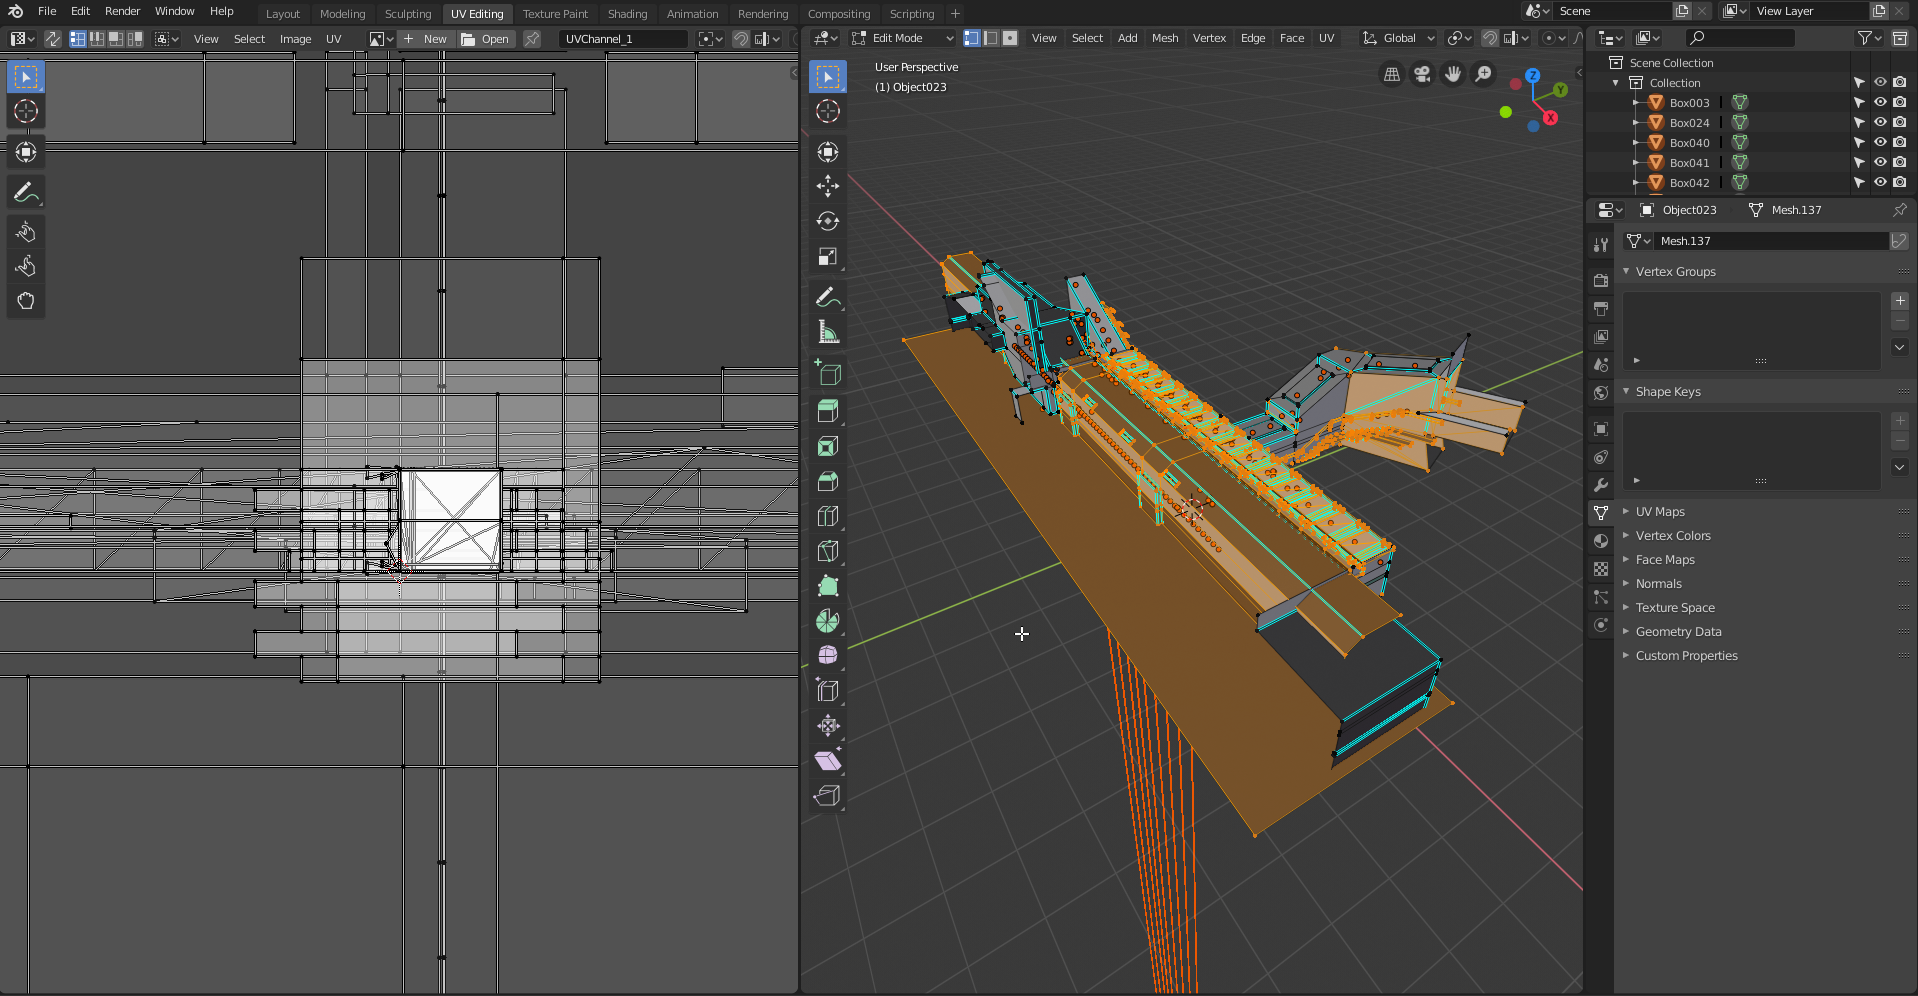Open the Global transform orientation dropdown
Image resolution: width=1918 pixels, height=996 pixels.
pyautogui.click(x=1400, y=38)
